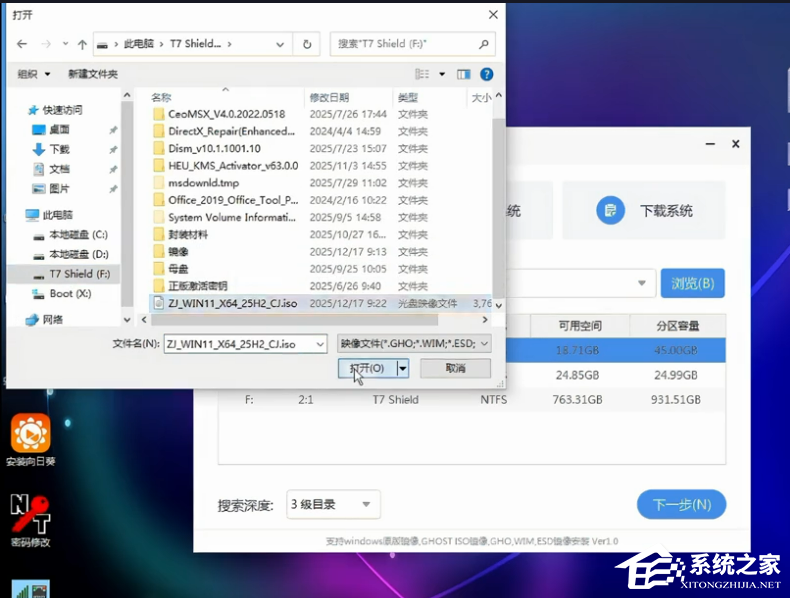Image resolution: width=790 pixels, height=598 pixels.
Task: Open 文档 in navigation pane
Action: coord(59,169)
